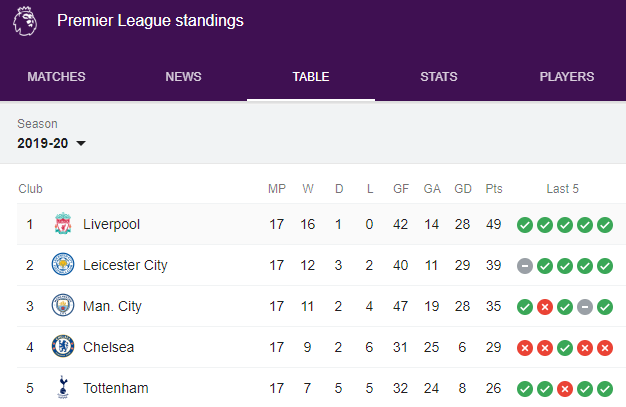Open the Stats tab
The height and width of the screenshot is (407, 626).
click(x=439, y=77)
